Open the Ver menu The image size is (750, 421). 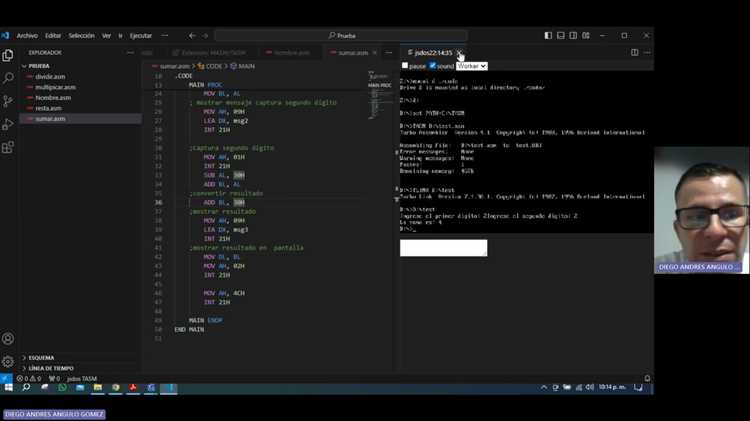[x=106, y=35]
